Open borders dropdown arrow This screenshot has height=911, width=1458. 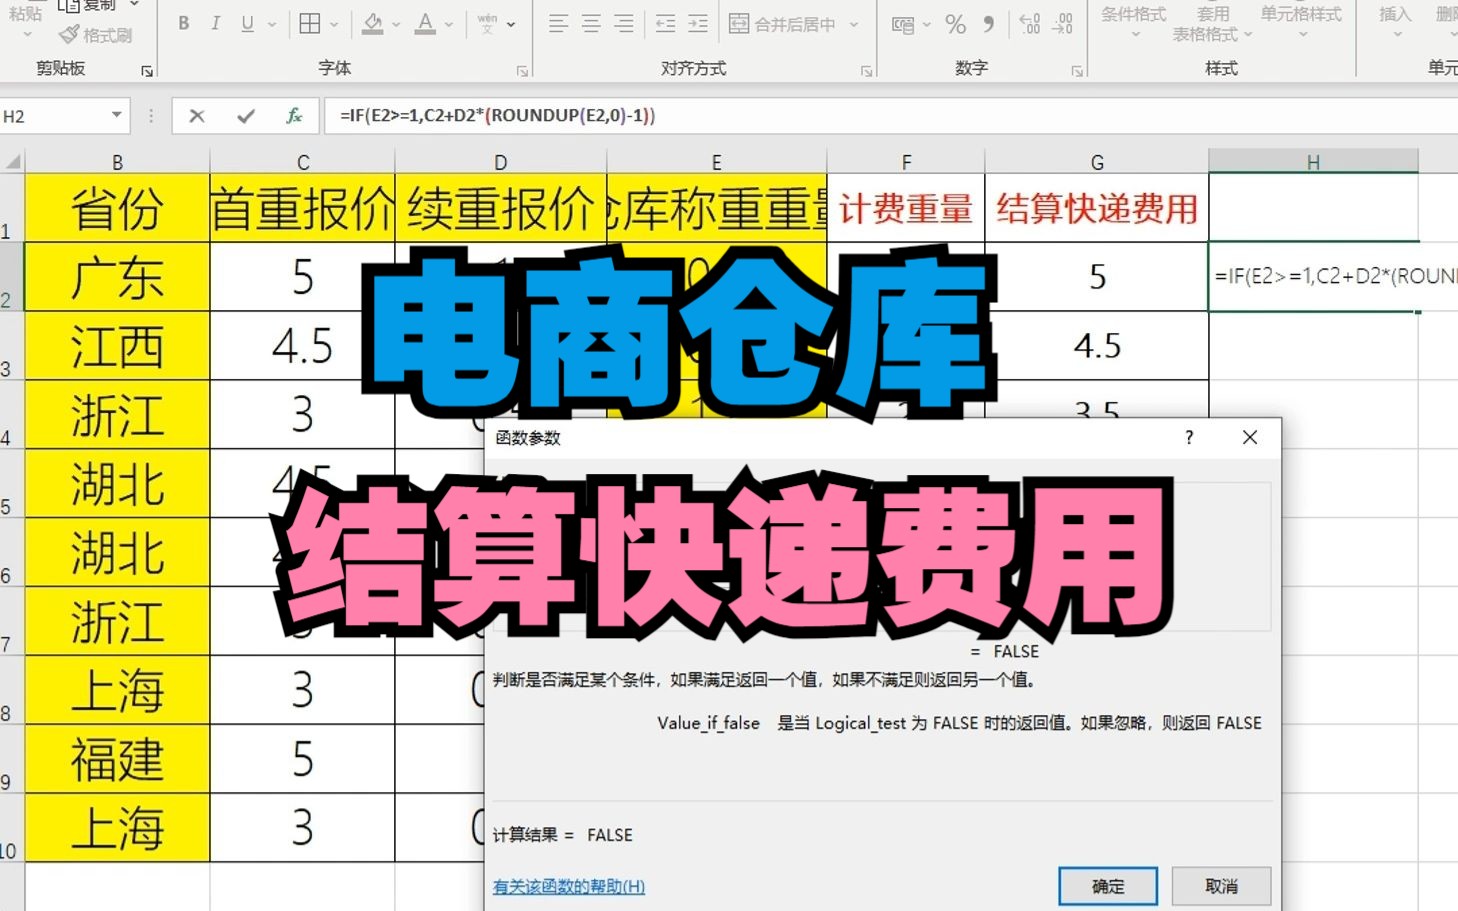tap(334, 24)
